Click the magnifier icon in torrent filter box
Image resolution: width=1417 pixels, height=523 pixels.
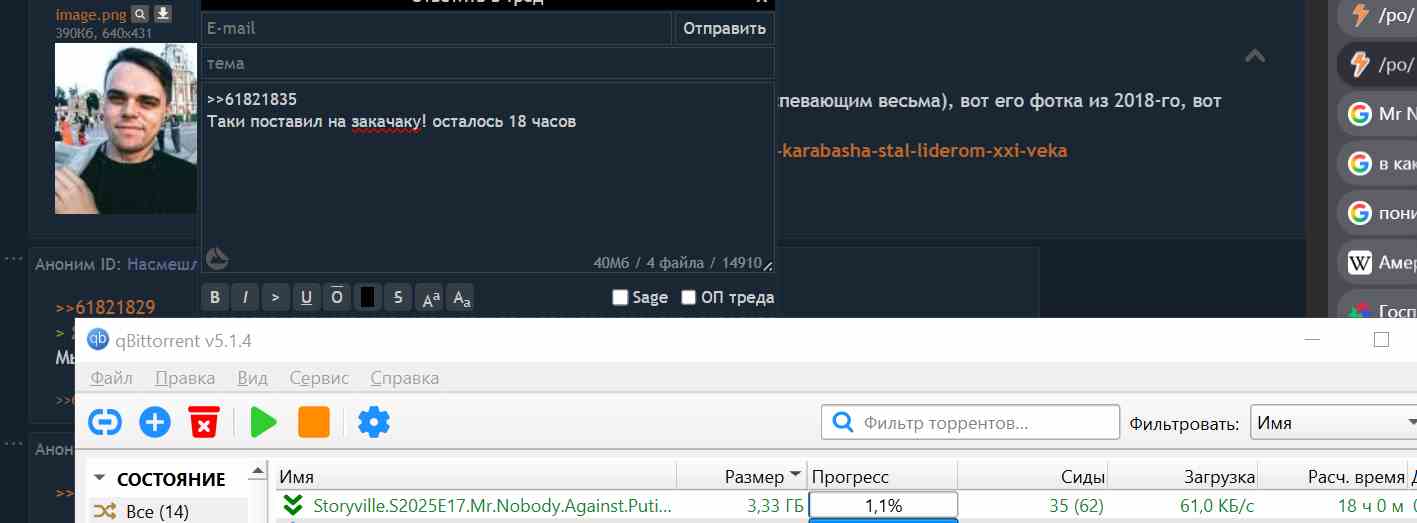pyautogui.click(x=843, y=423)
